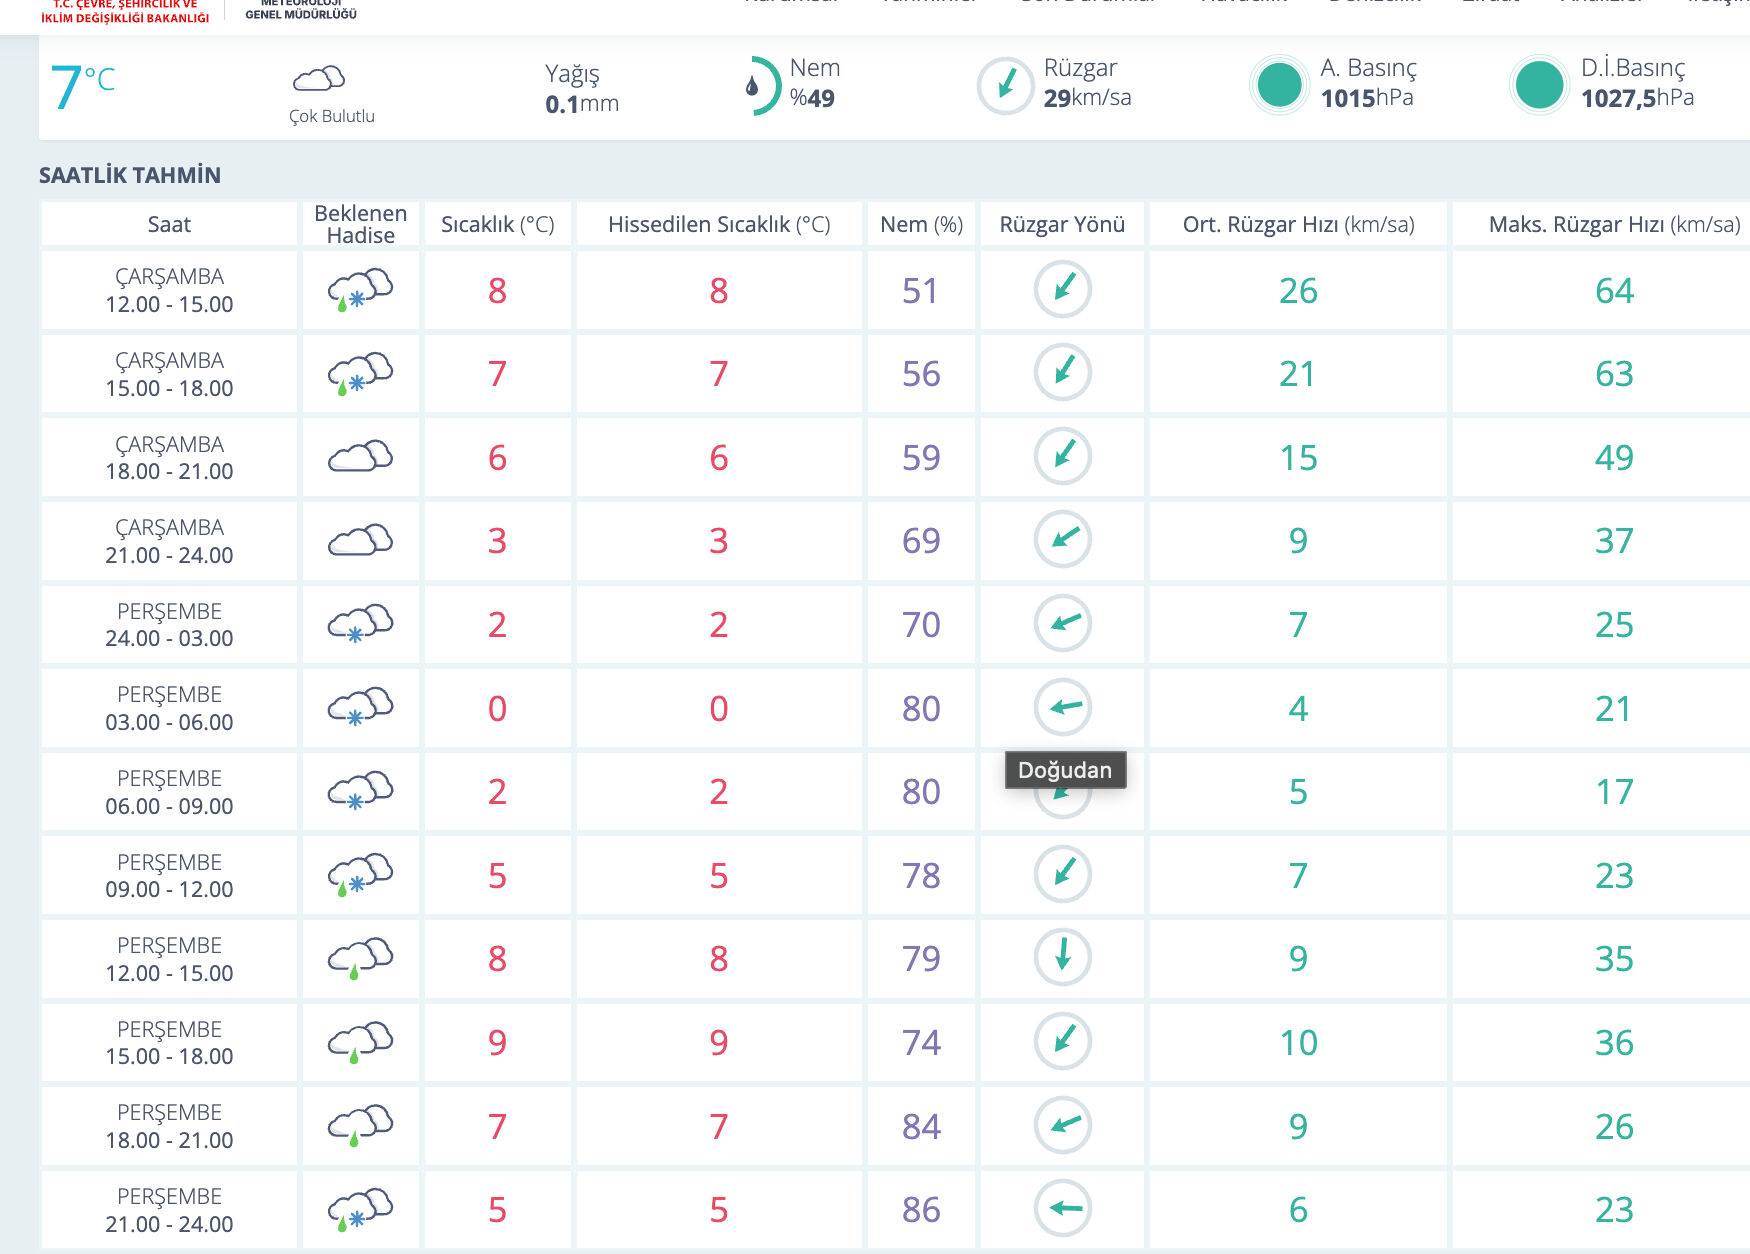Click the Hissedilen Sıcaklık column header
1750x1254 pixels.
click(719, 224)
